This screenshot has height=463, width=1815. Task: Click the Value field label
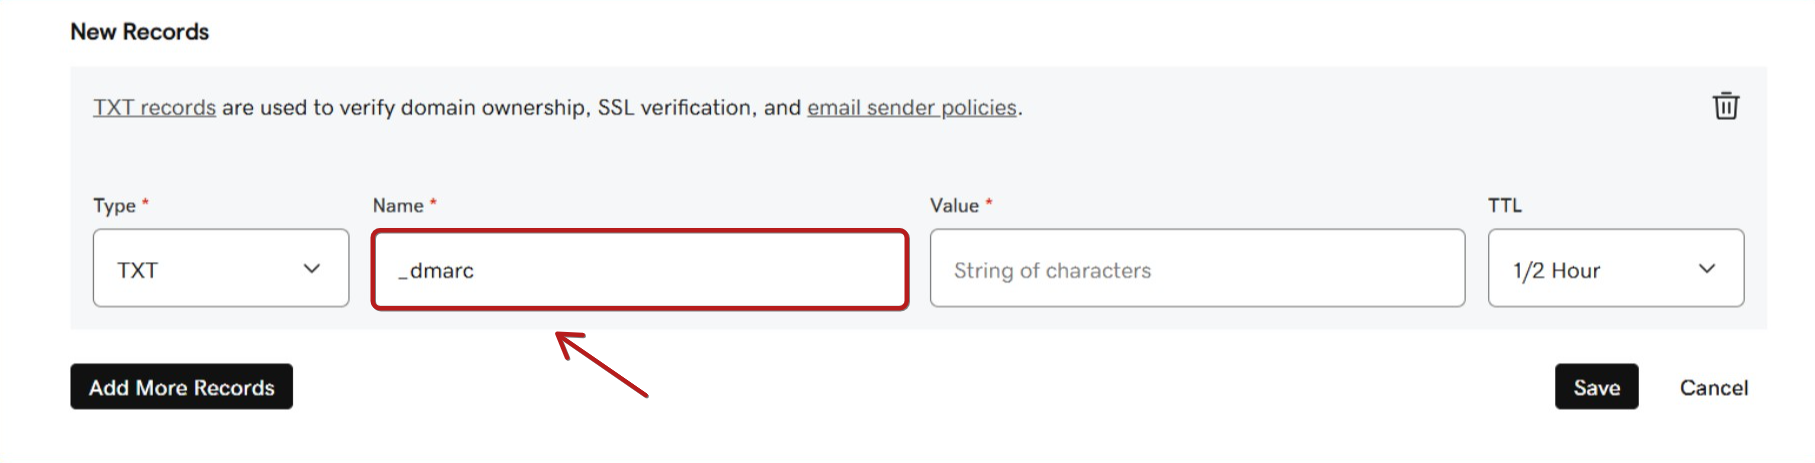[x=954, y=206]
